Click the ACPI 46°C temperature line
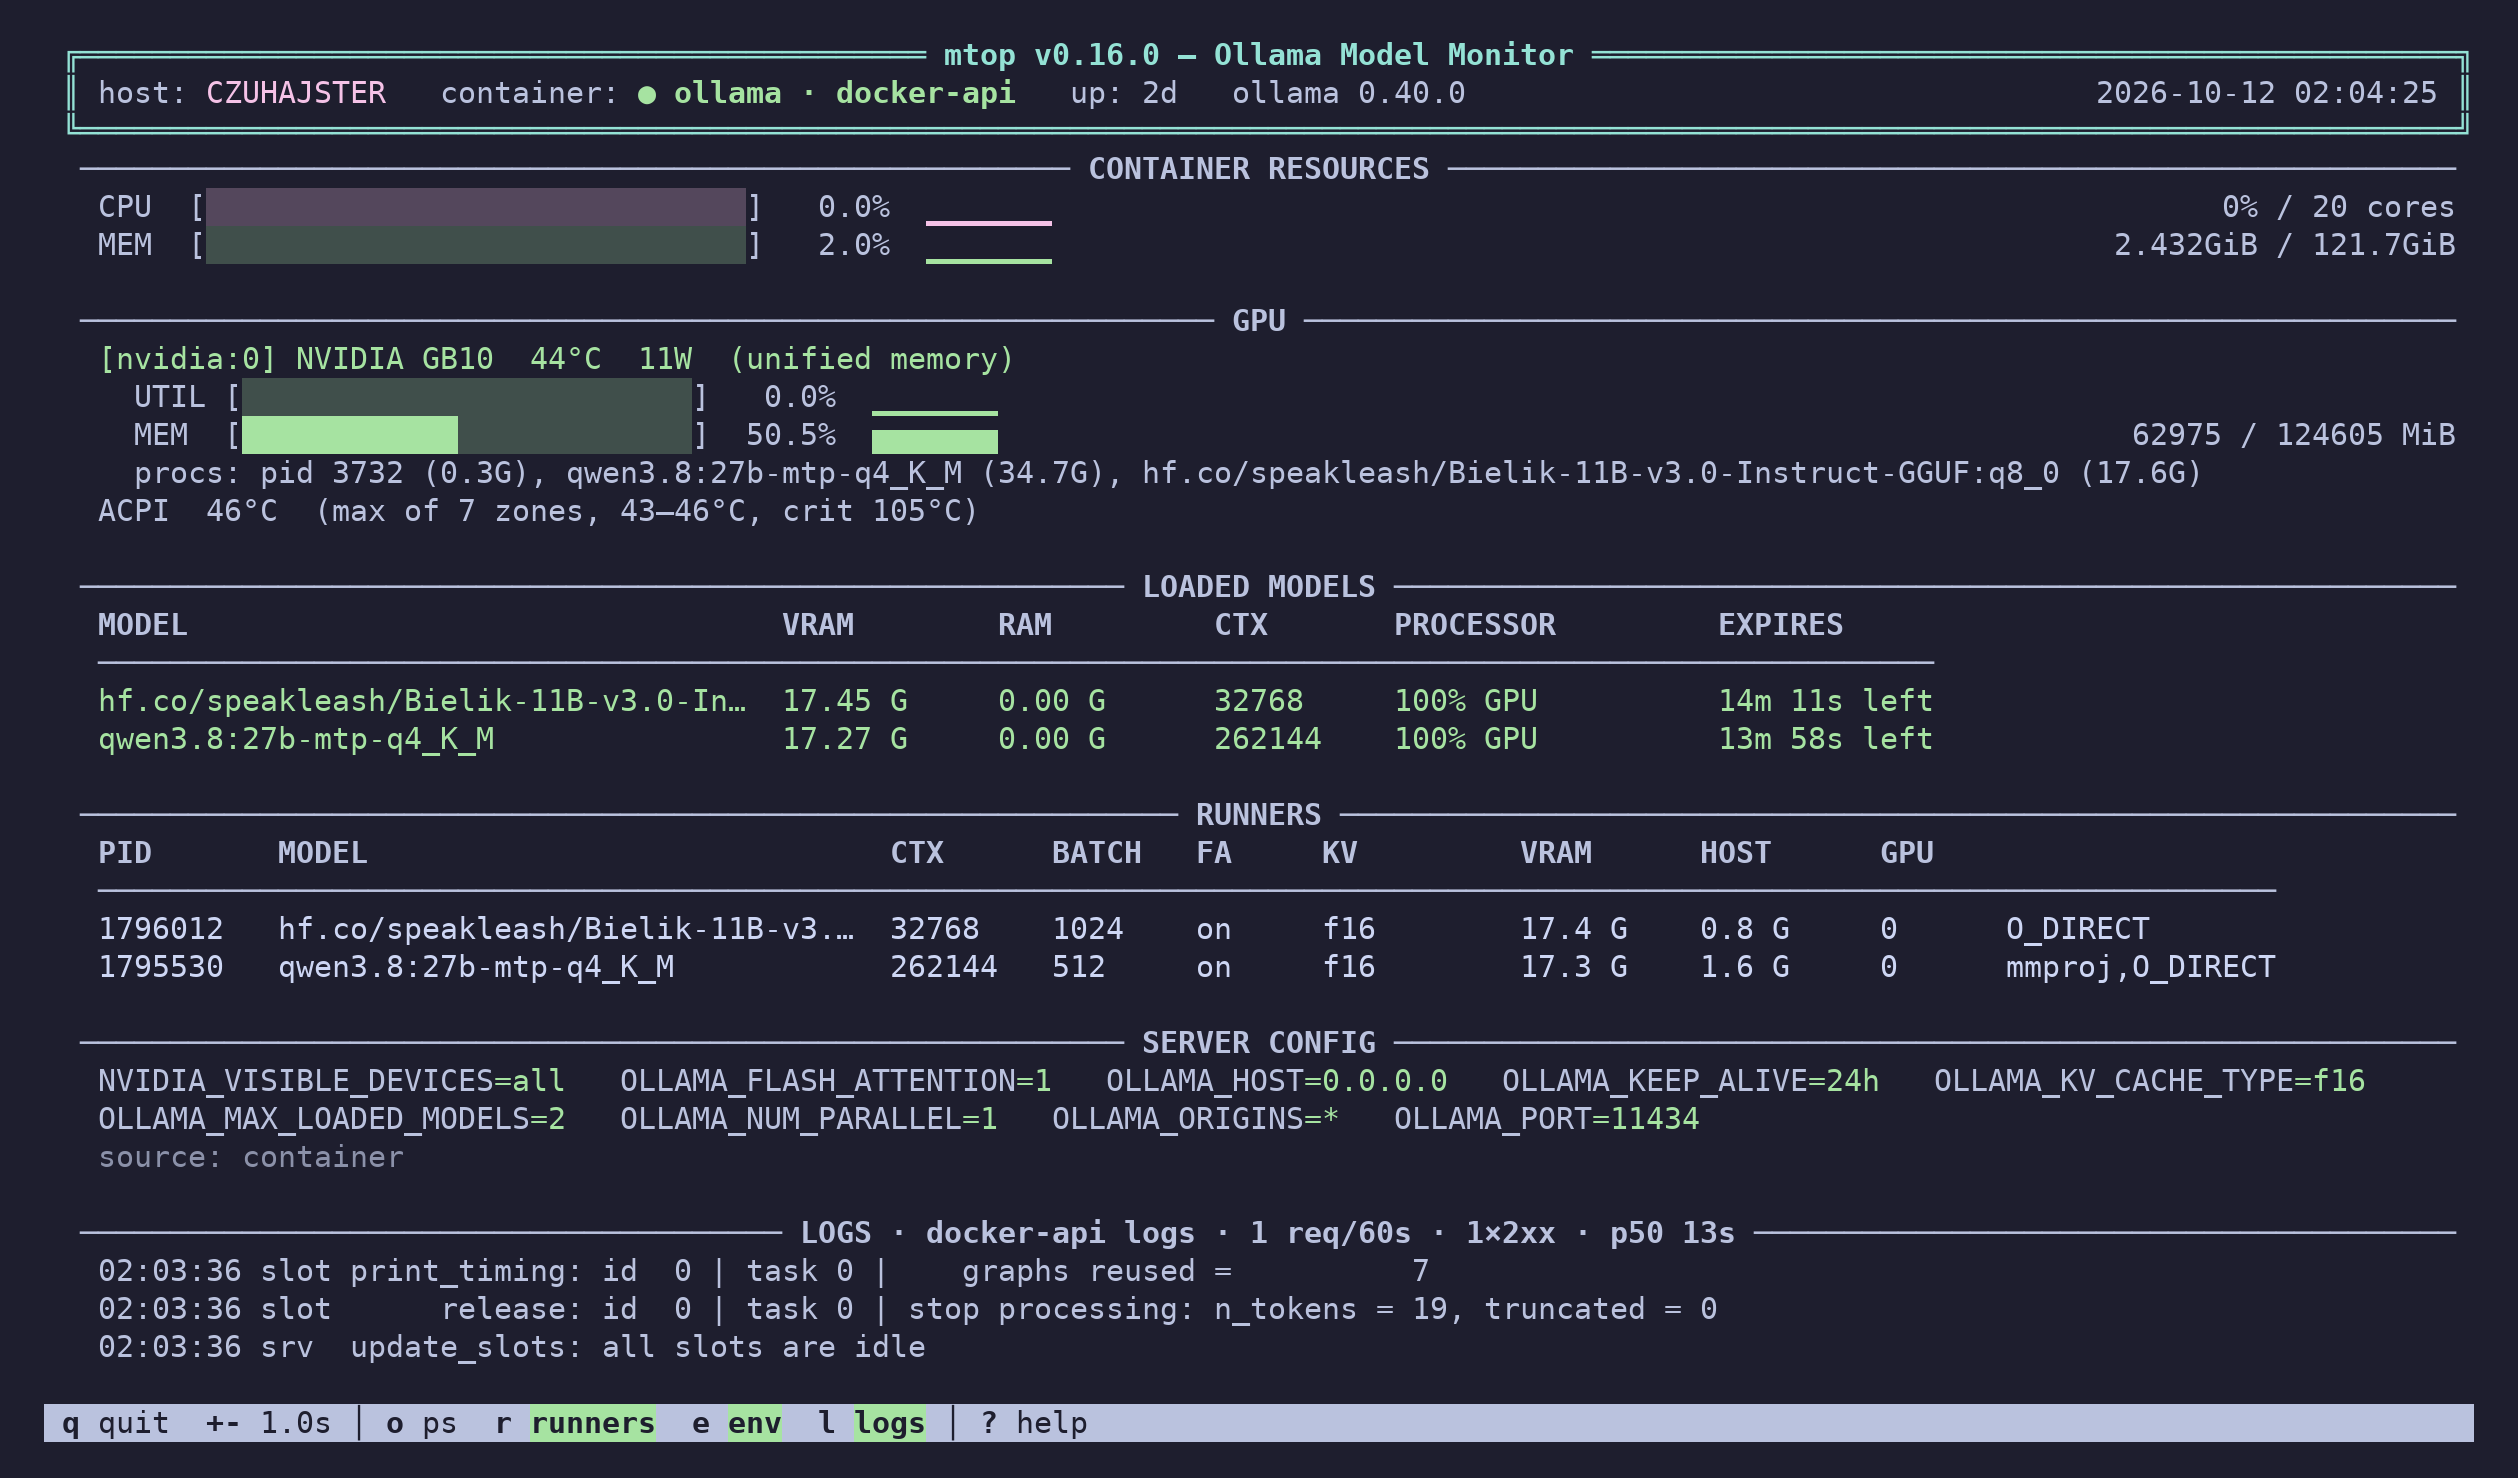The image size is (2518, 1478). (x=538, y=511)
